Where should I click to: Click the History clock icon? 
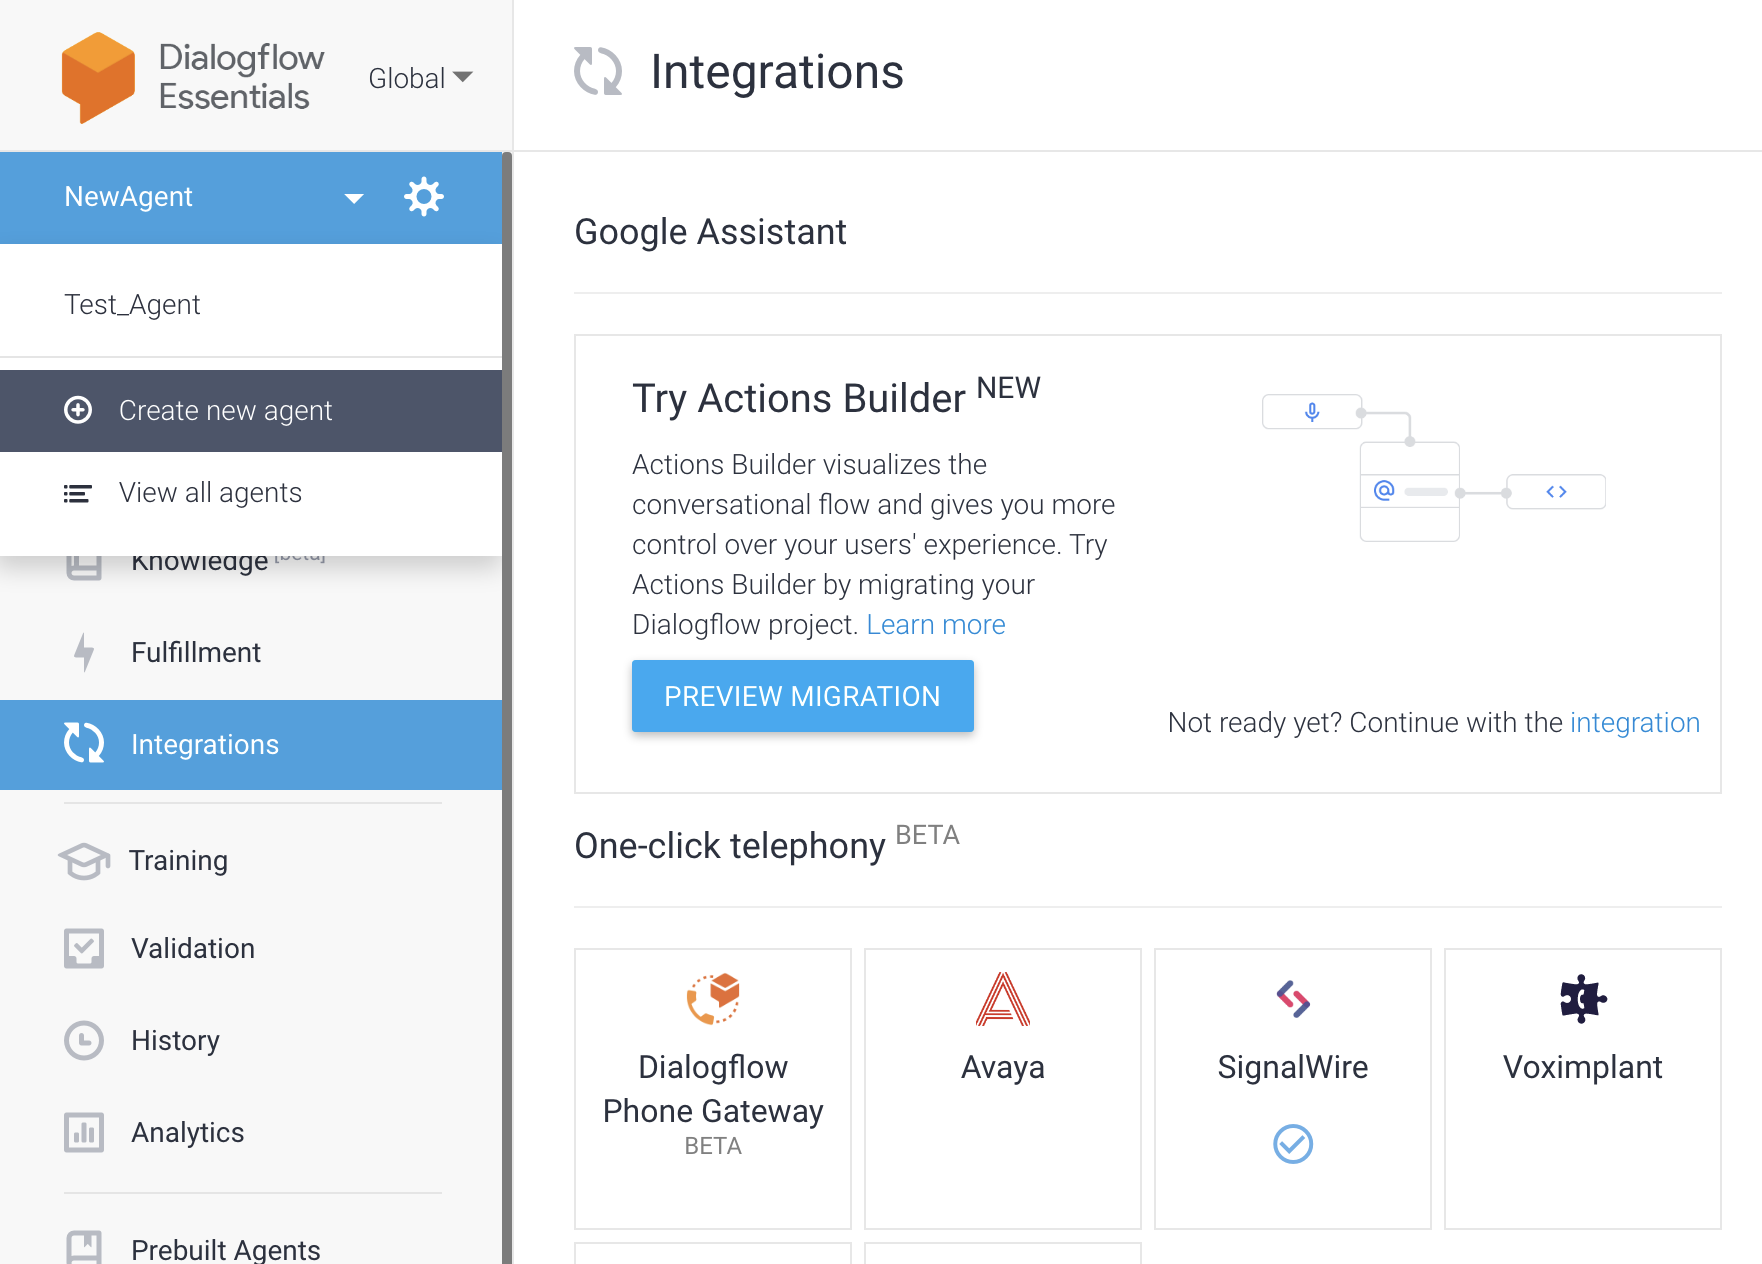point(84,1040)
